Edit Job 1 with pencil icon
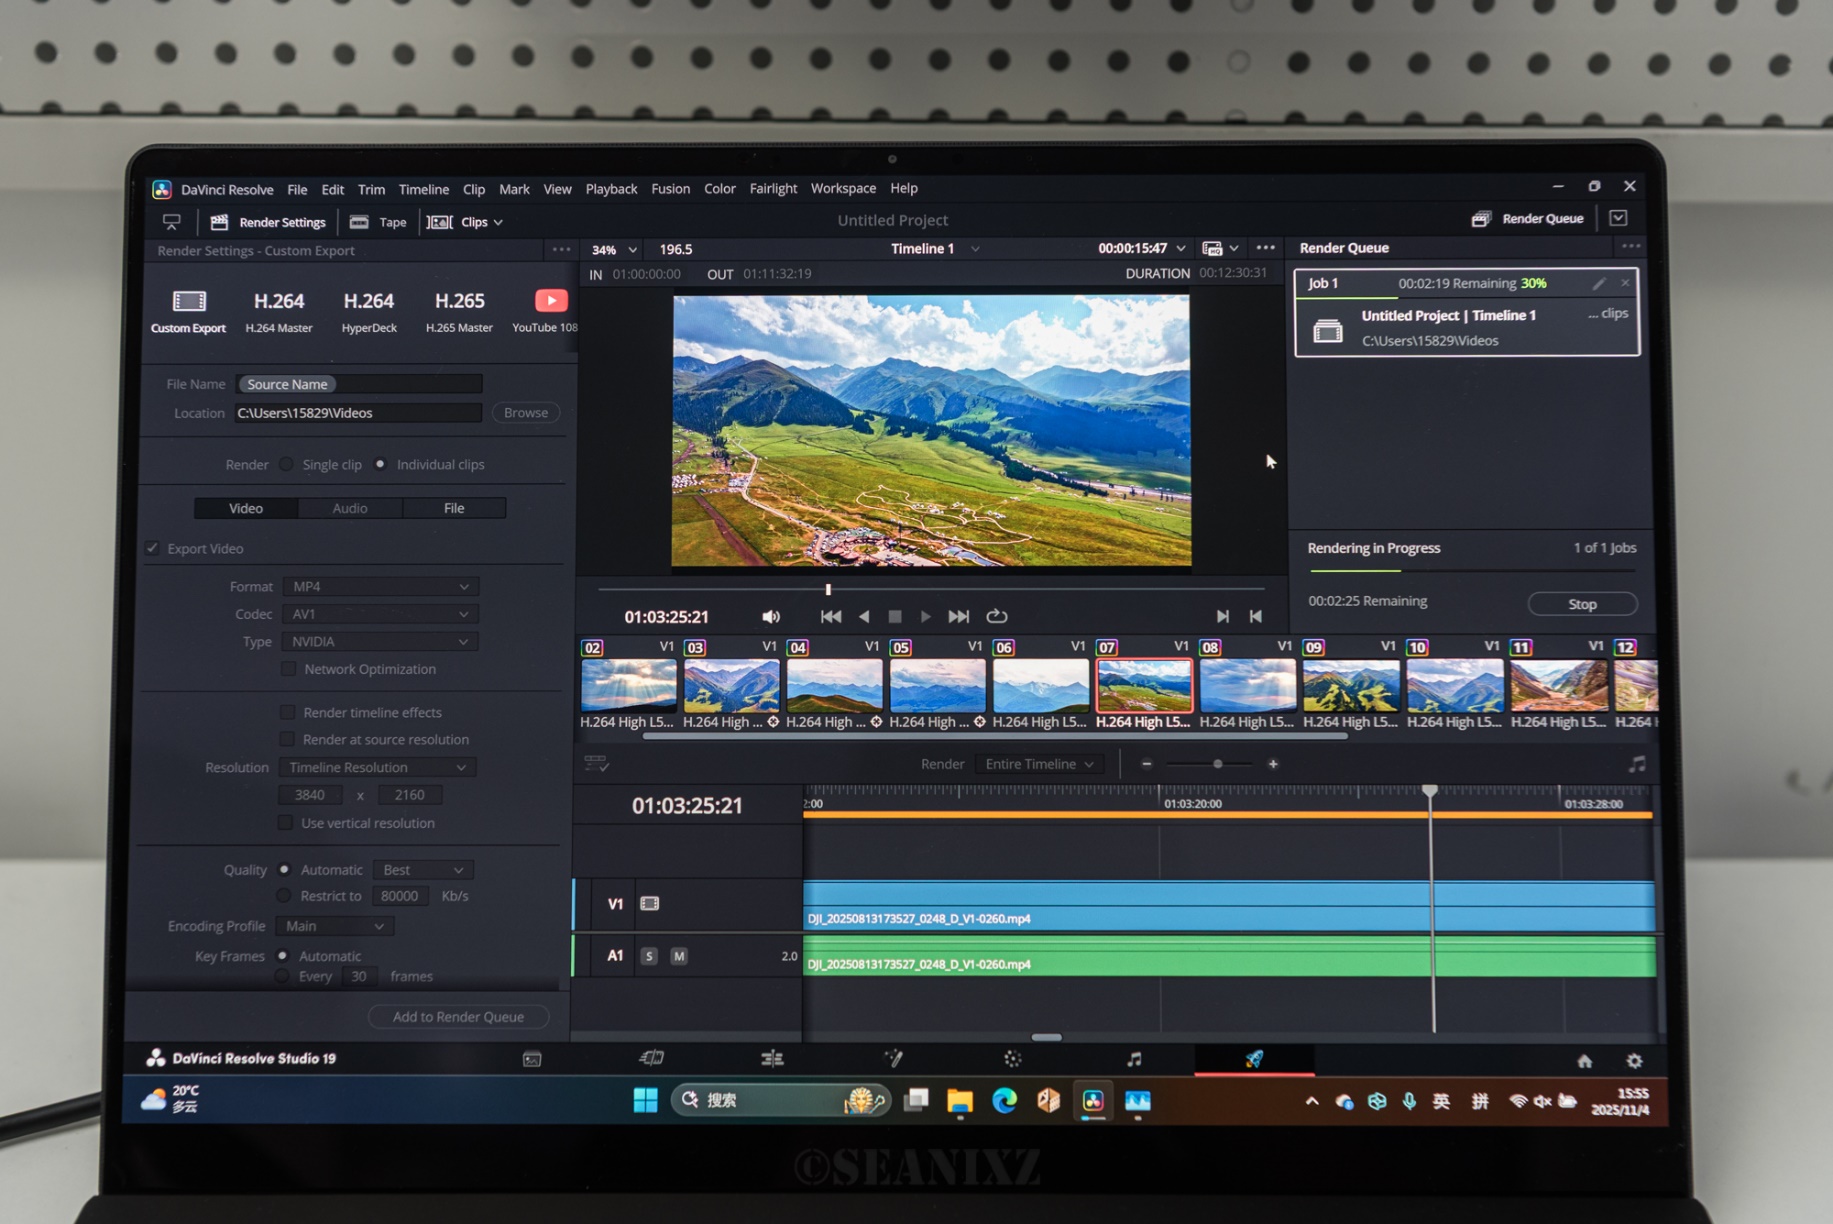 (x=1598, y=284)
